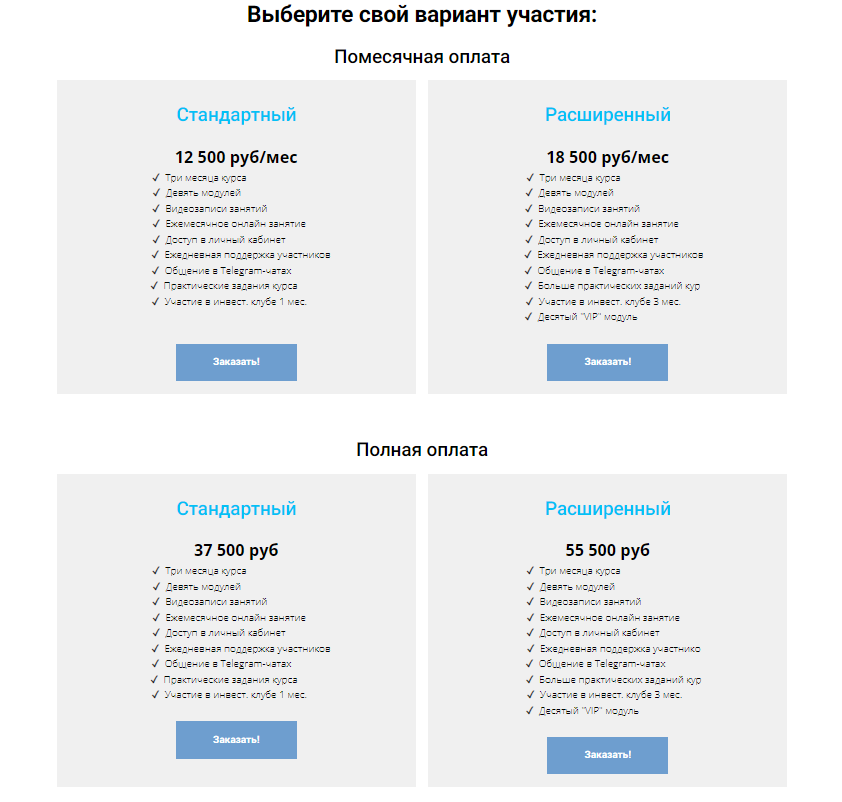
Task: Select "Расширенный" title above 55 500 руб
Action: point(607,509)
